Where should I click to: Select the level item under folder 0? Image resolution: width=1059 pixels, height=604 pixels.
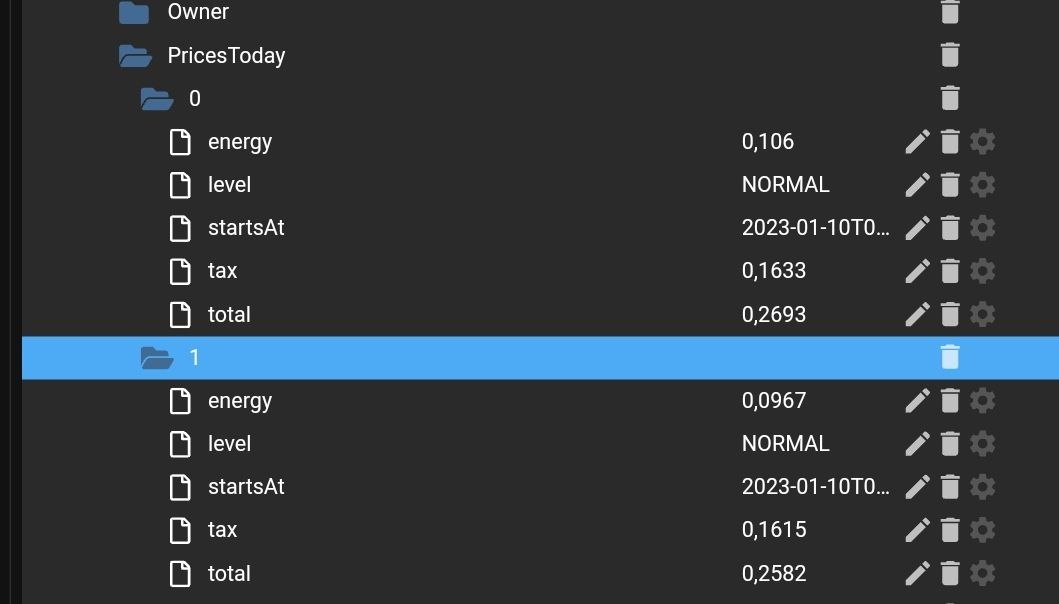[229, 184]
